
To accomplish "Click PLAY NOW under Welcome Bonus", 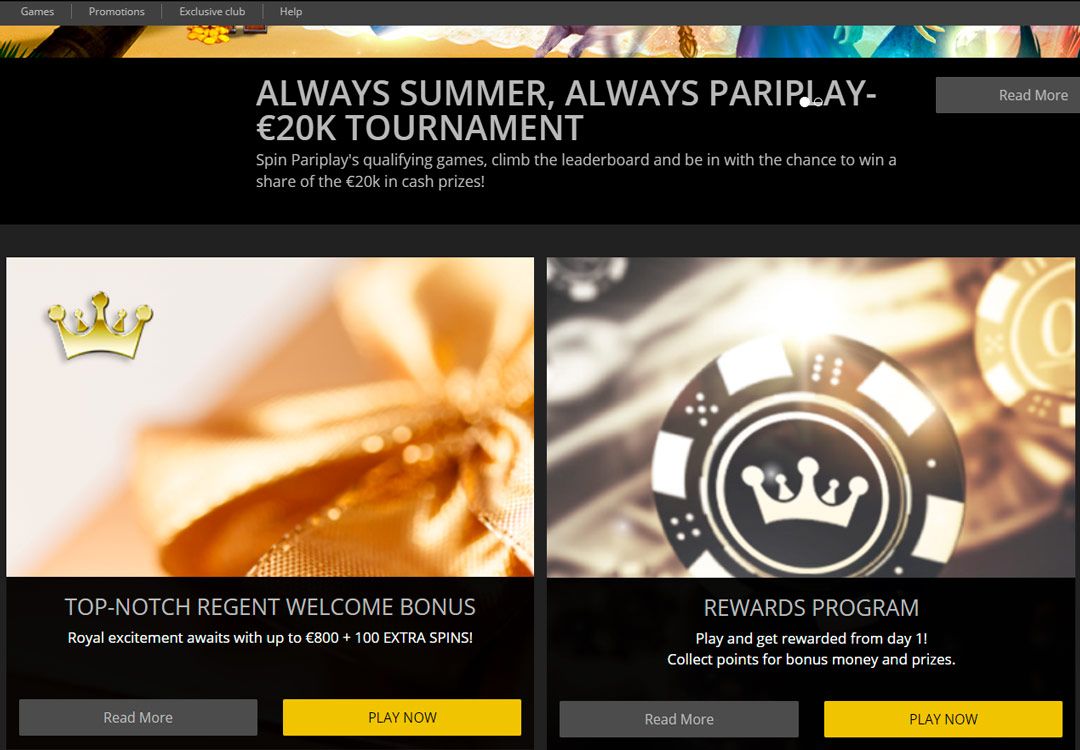I will click(402, 718).
